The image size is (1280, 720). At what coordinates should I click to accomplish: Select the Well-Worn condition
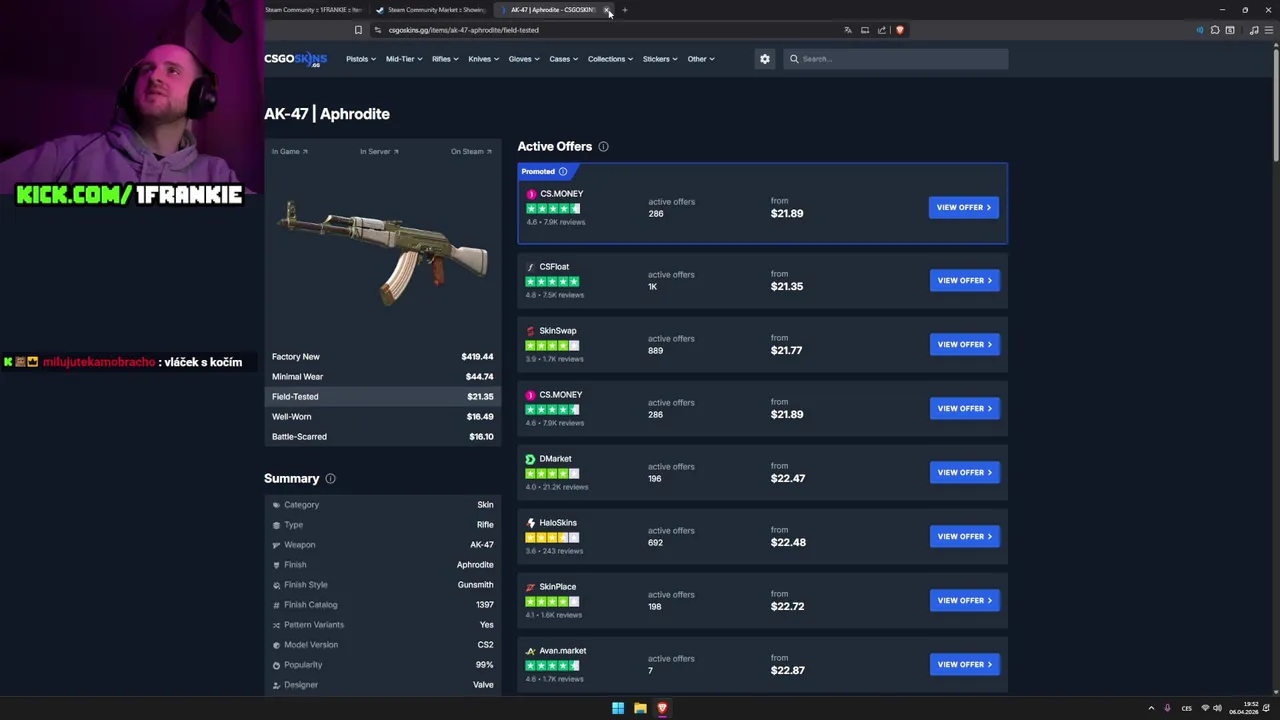(x=382, y=417)
